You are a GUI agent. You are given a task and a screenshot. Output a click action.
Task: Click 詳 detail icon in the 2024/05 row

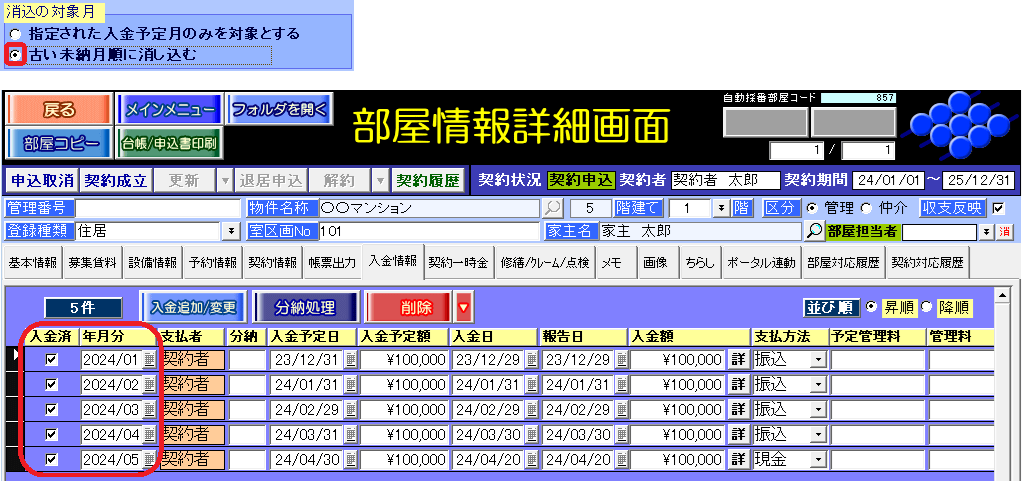(x=739, y=459)
